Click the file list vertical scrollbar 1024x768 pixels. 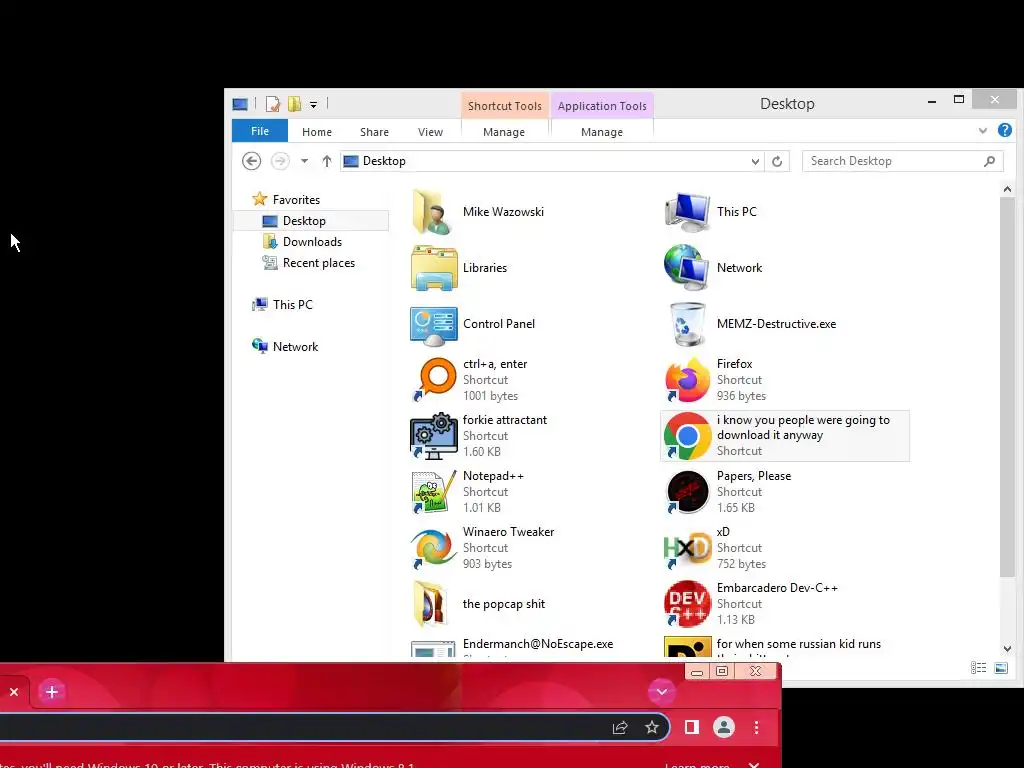coord(1007,387)
